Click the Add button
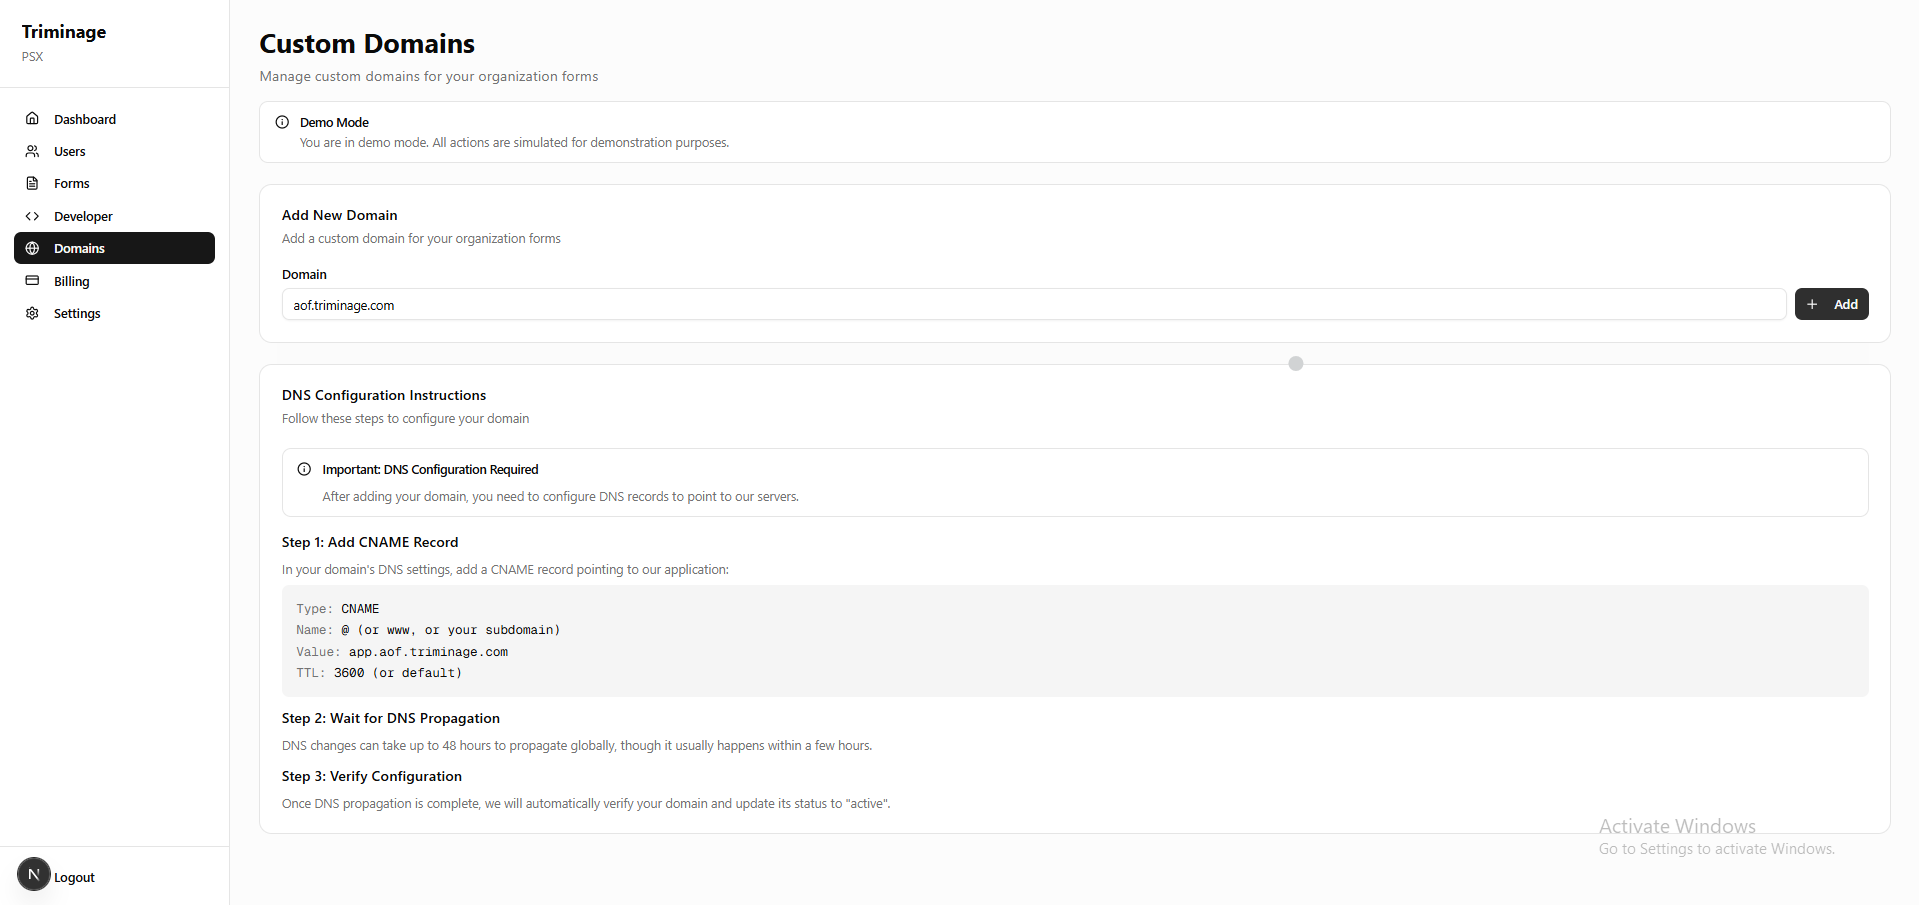1919x905 pixels. pos(1831,304)
